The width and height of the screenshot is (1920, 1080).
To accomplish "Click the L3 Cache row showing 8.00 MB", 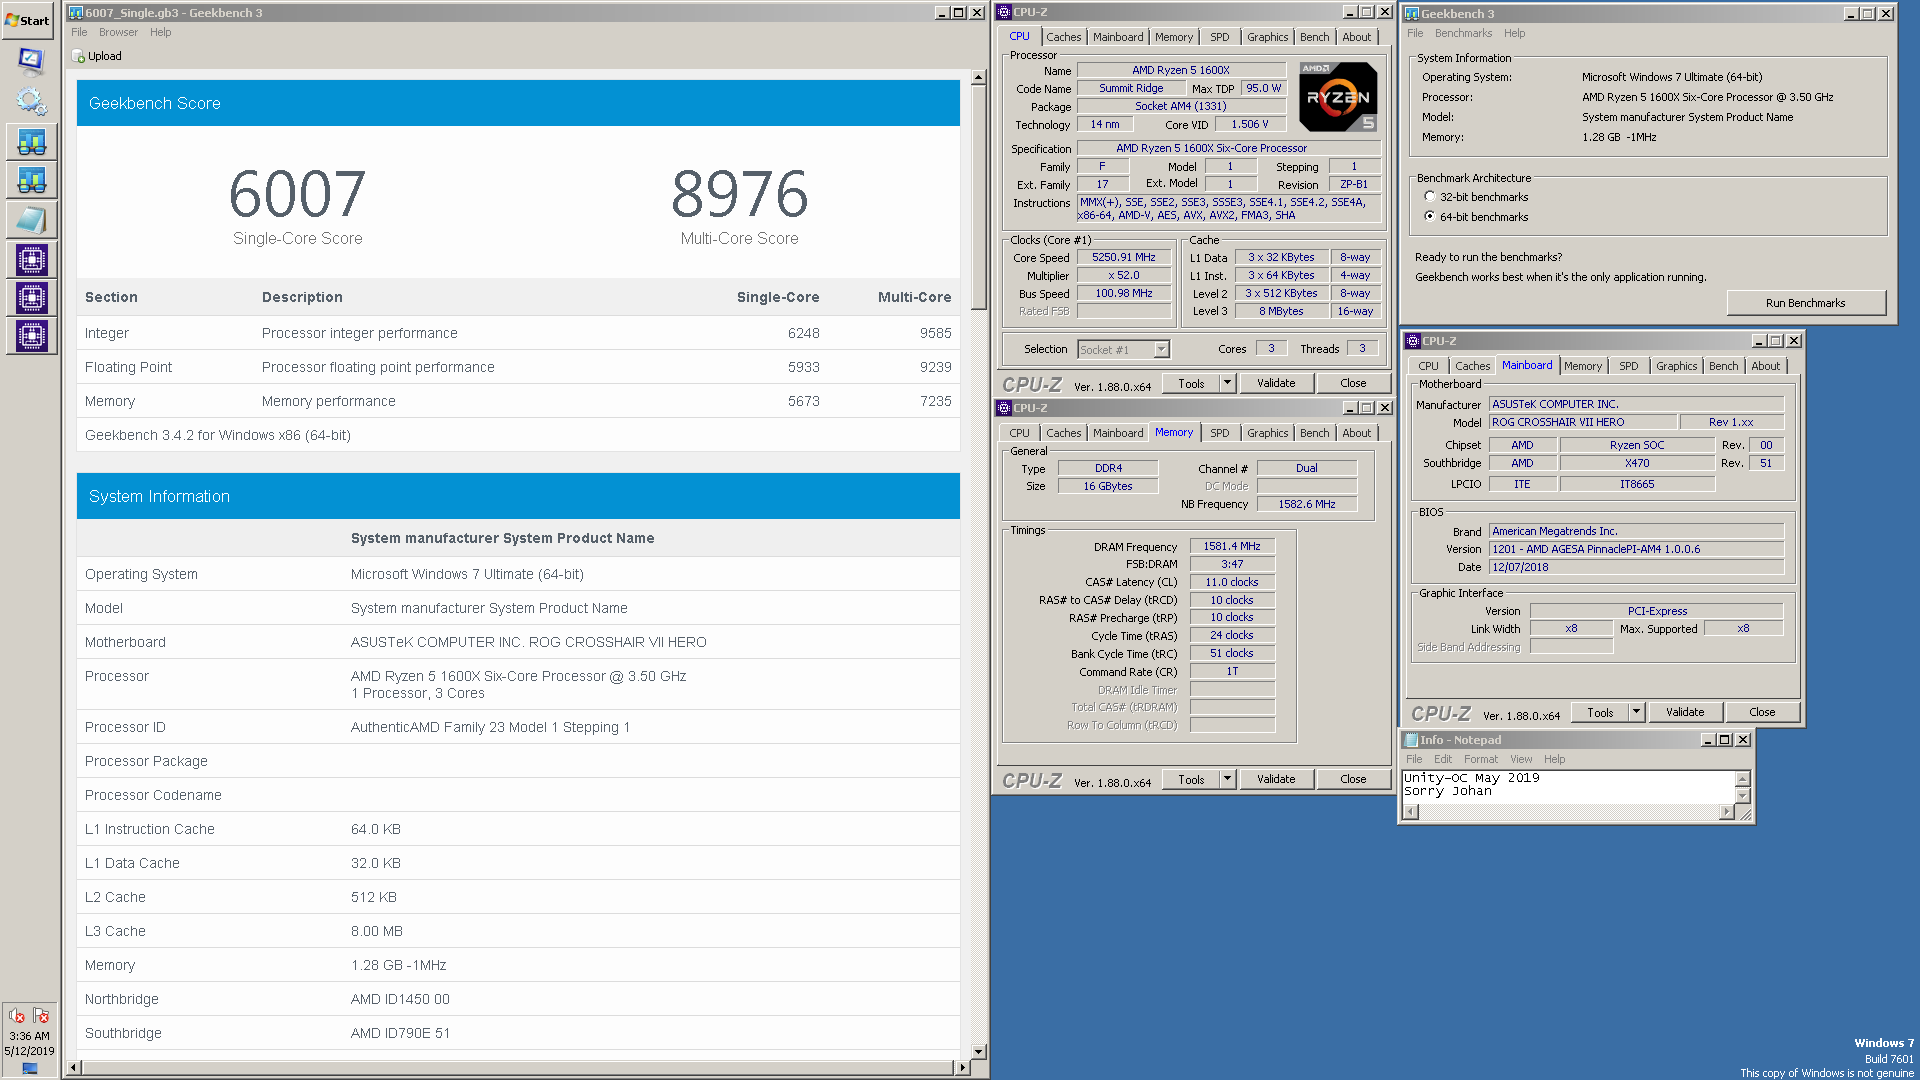I will coord(518,931).
